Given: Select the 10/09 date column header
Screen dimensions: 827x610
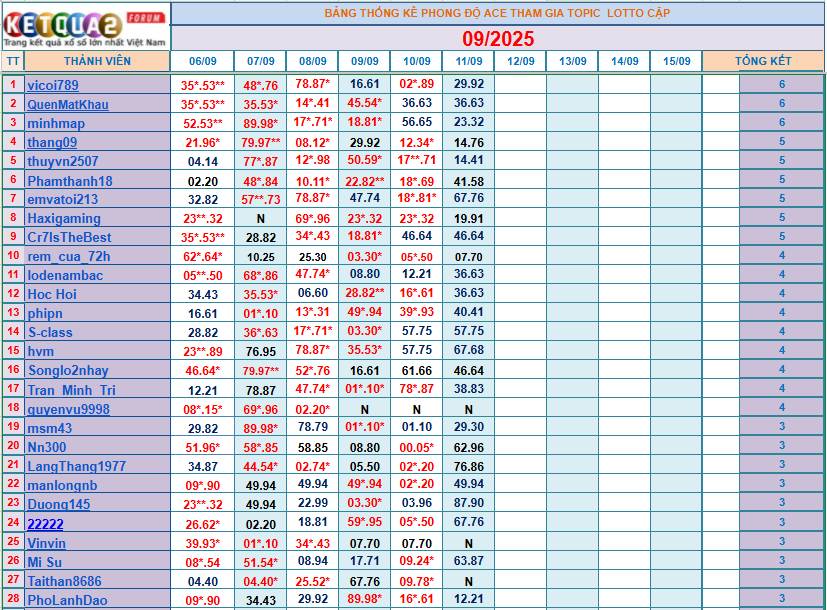Looking at the screenshot, I should point(417,61).
